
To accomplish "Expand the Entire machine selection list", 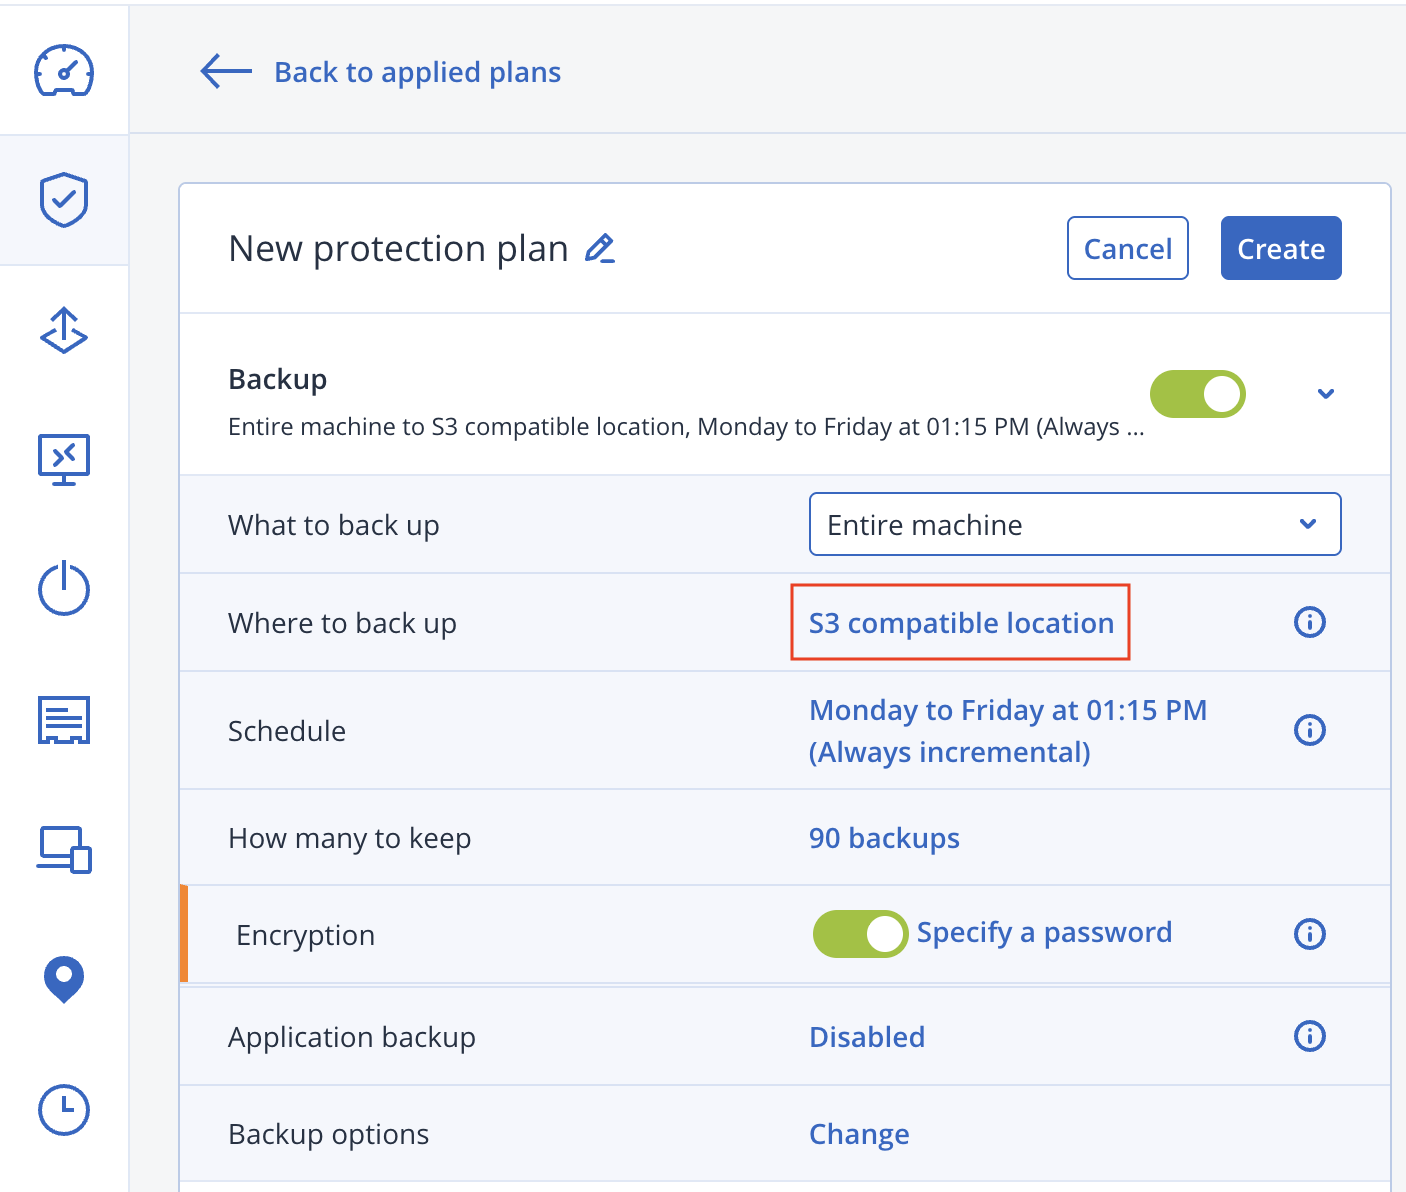I will pyautogui.click(x=1307, y=524).
